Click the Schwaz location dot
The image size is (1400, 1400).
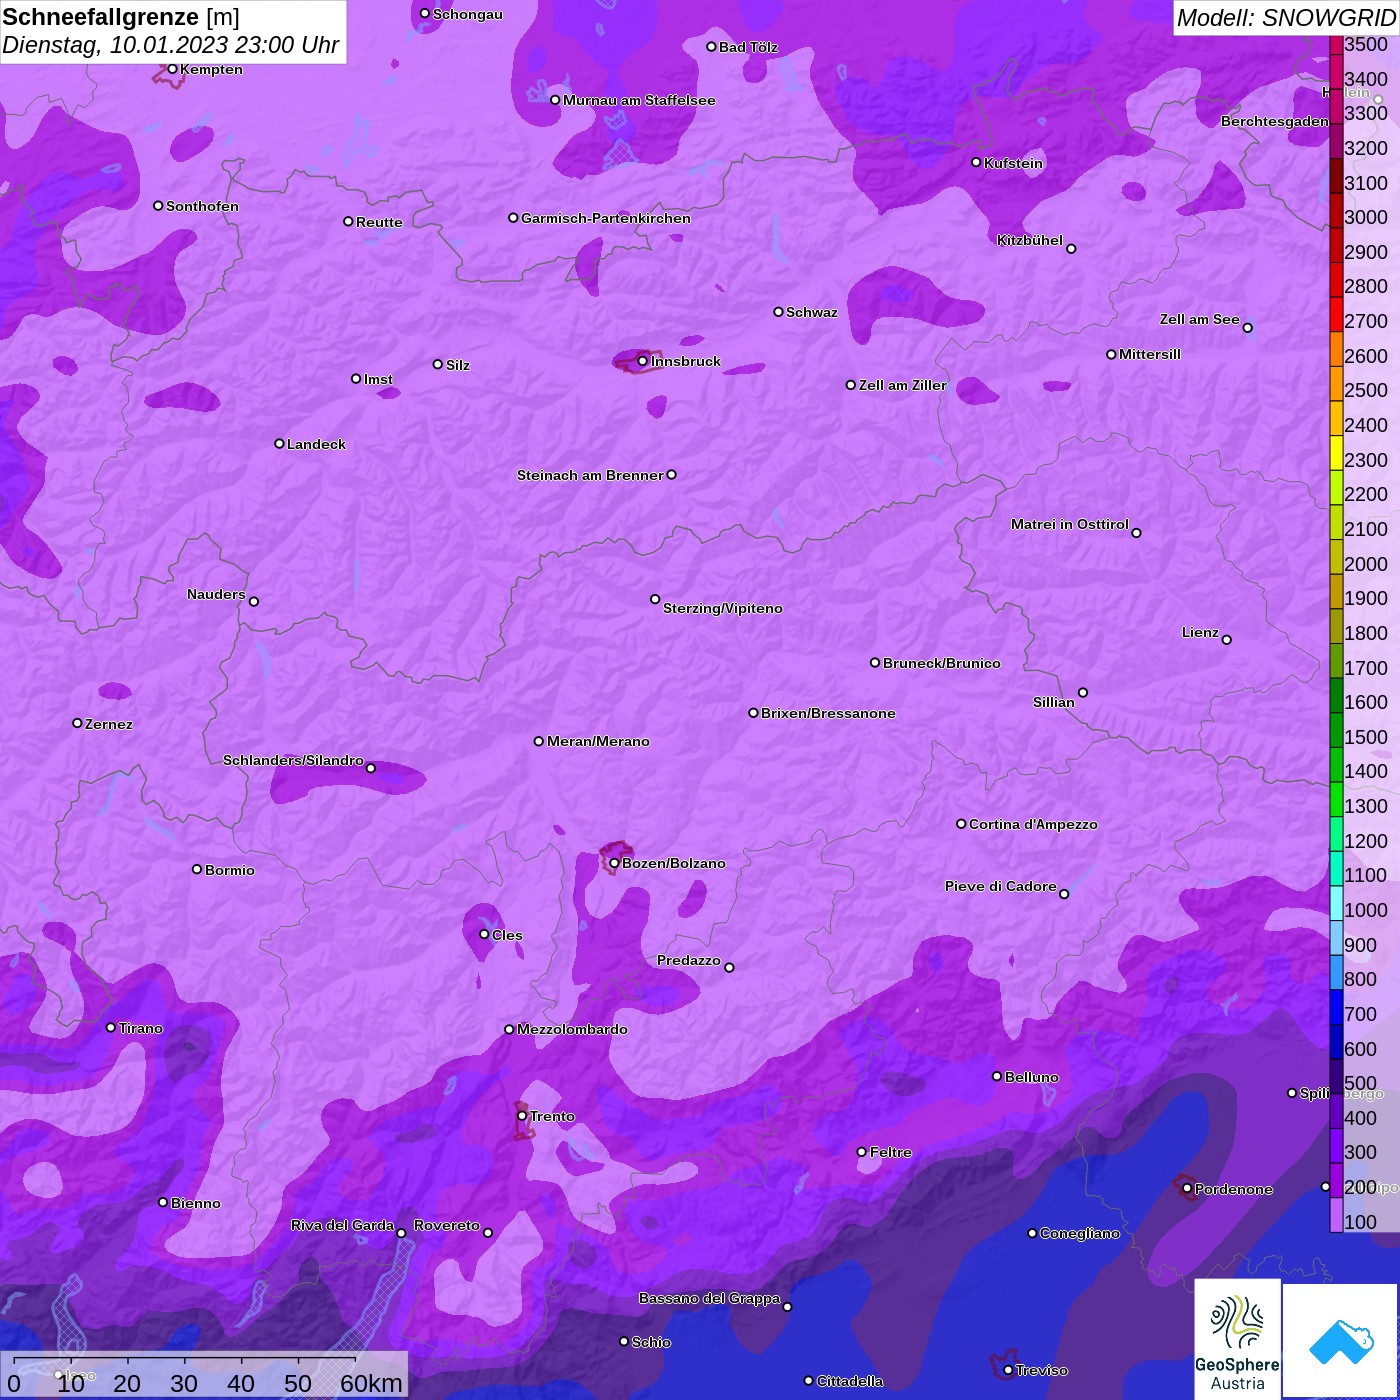point(778,312)
